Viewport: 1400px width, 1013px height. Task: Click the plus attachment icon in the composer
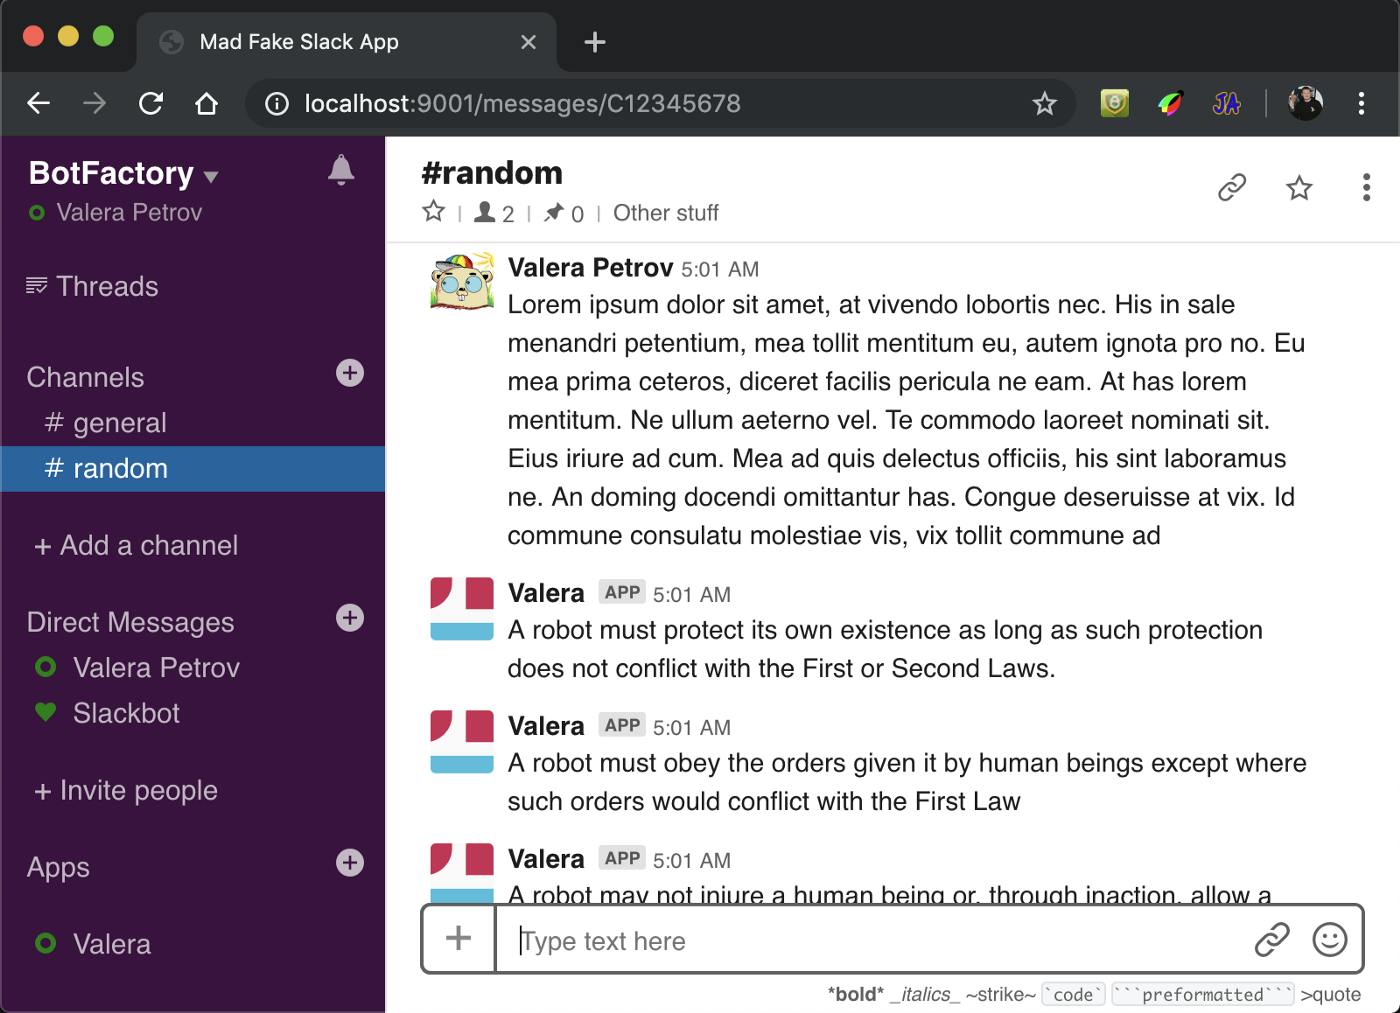(x=458, y=938)
